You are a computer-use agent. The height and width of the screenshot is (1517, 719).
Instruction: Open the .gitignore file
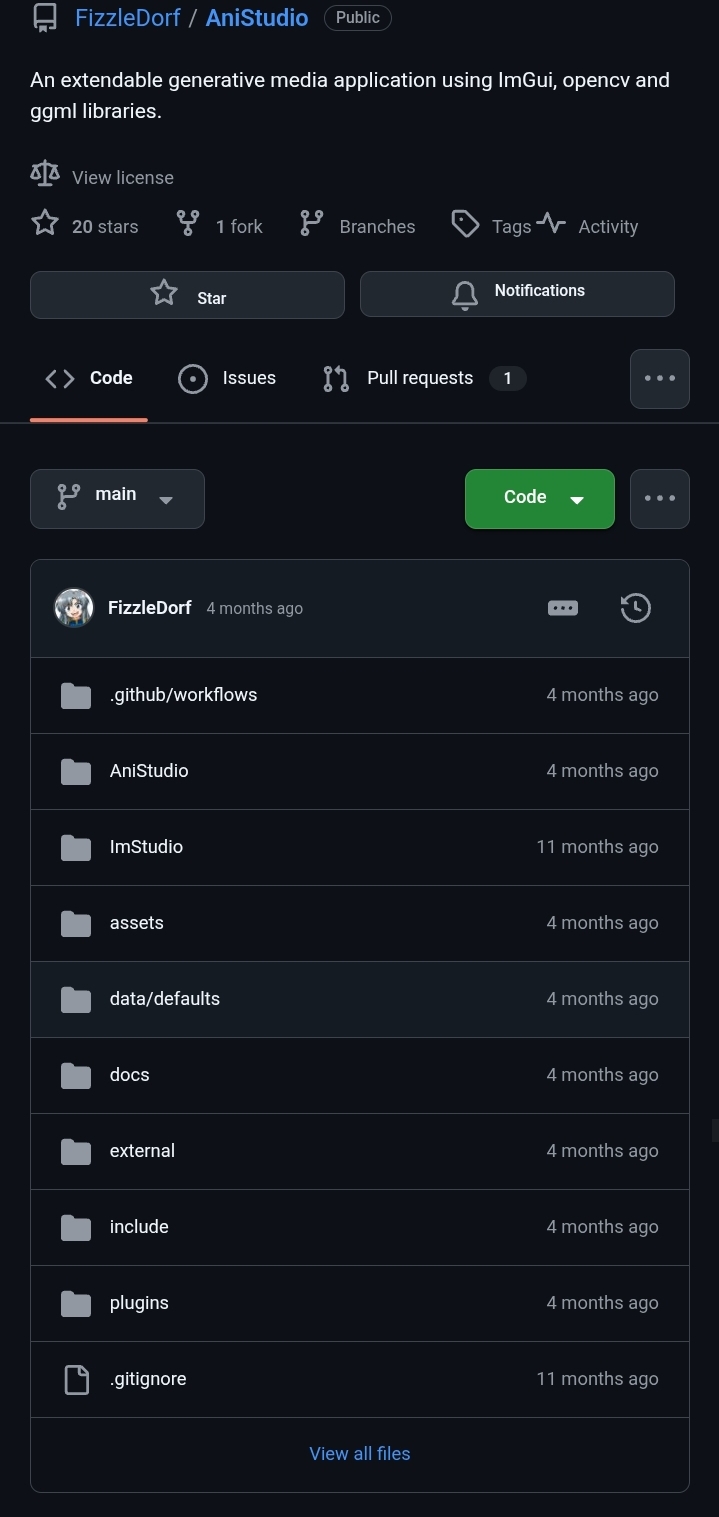tap(148, 1379)
